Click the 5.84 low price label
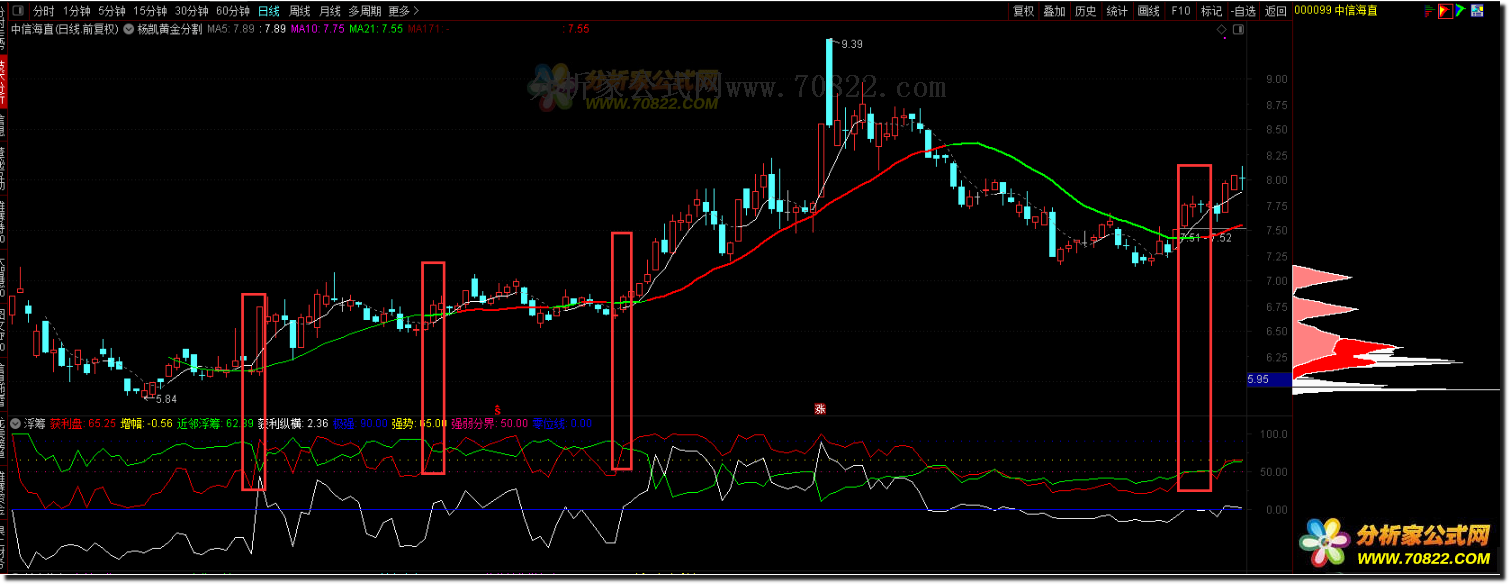This screenshot has width=1510, height=584. coord(166,398)
